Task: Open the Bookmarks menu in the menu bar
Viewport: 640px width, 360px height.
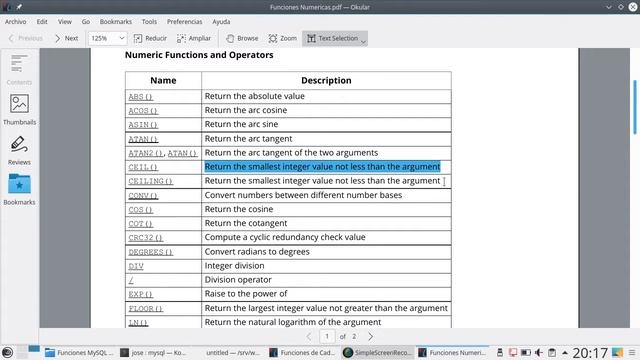Action: click(116, 22)
